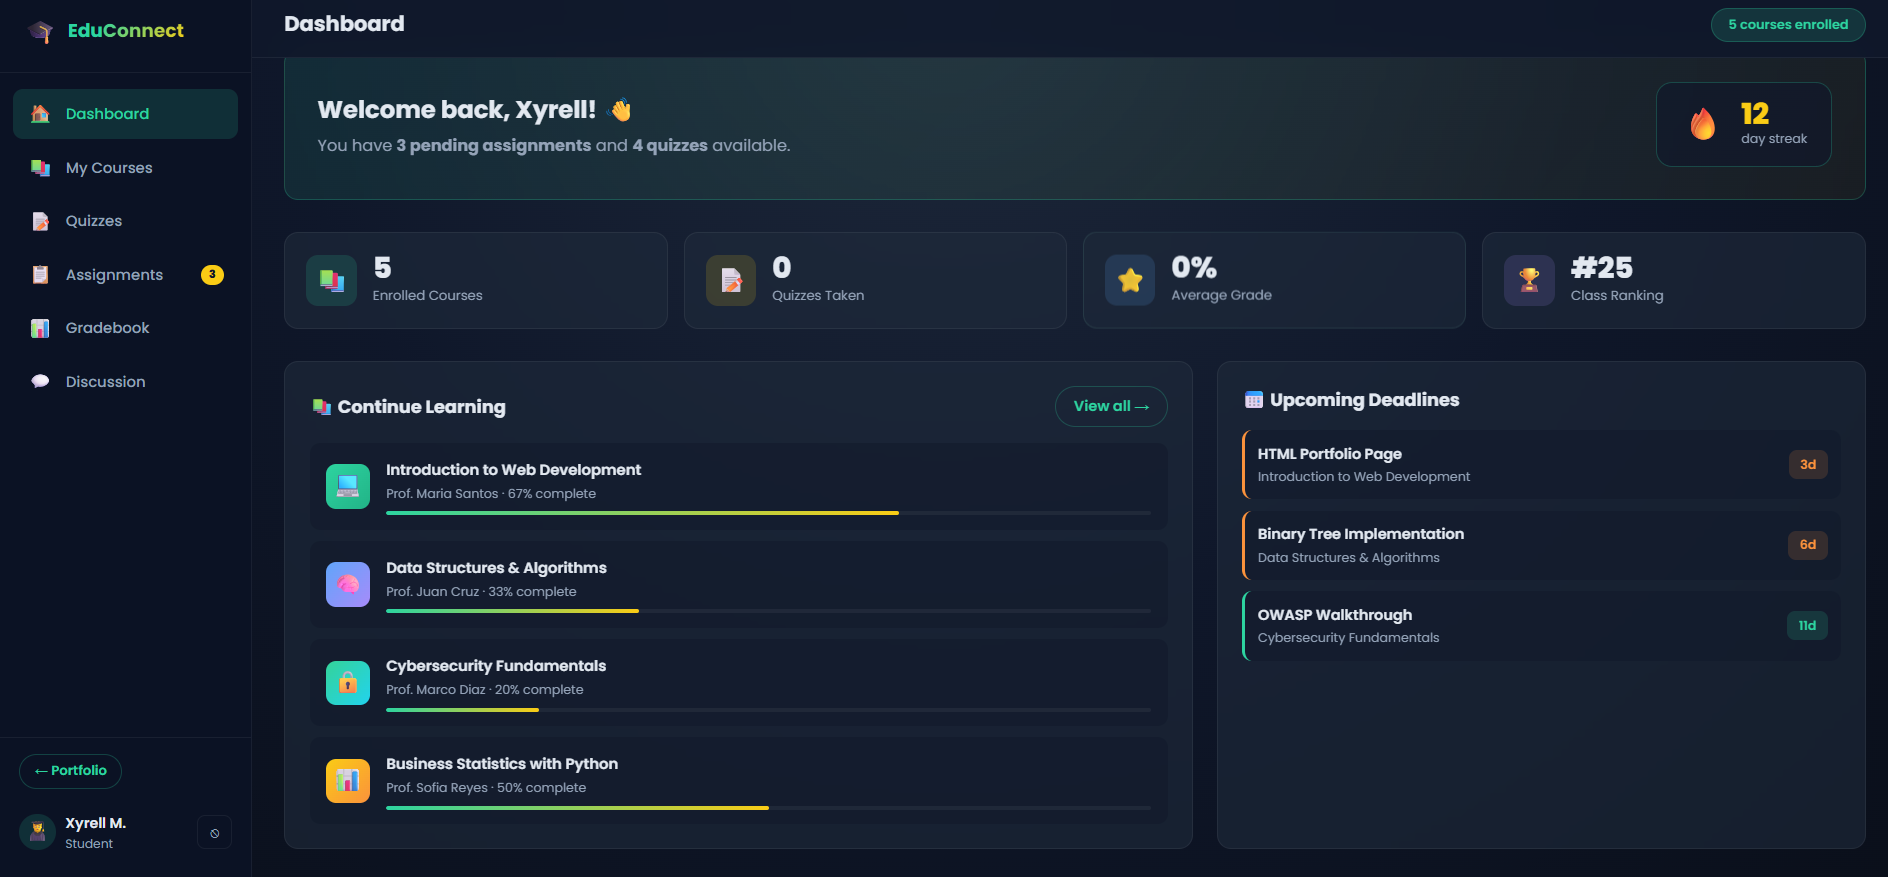Image resolution: width=1888 pixels, height=877 pixels.
Task: Open the Binary Tree Implementation deadline
Action: coord(1541,545)
